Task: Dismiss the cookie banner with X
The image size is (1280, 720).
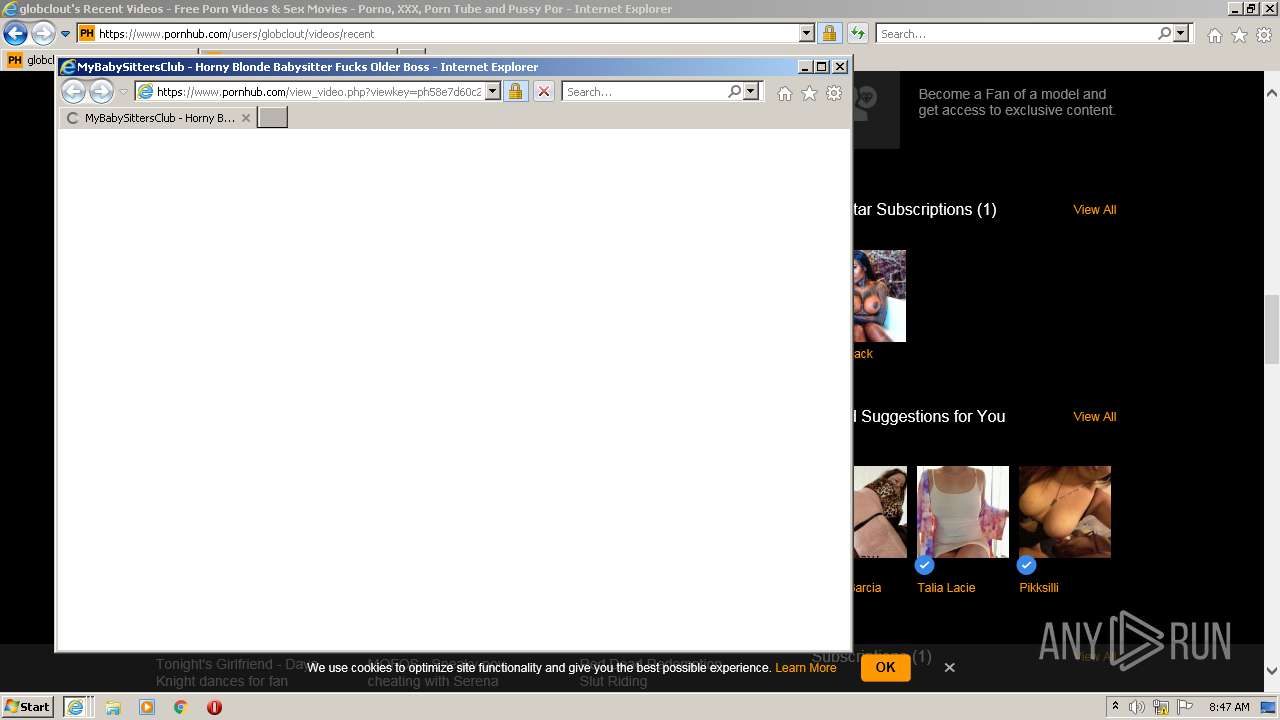Action: pyautogui.click(x=949, y=667)
